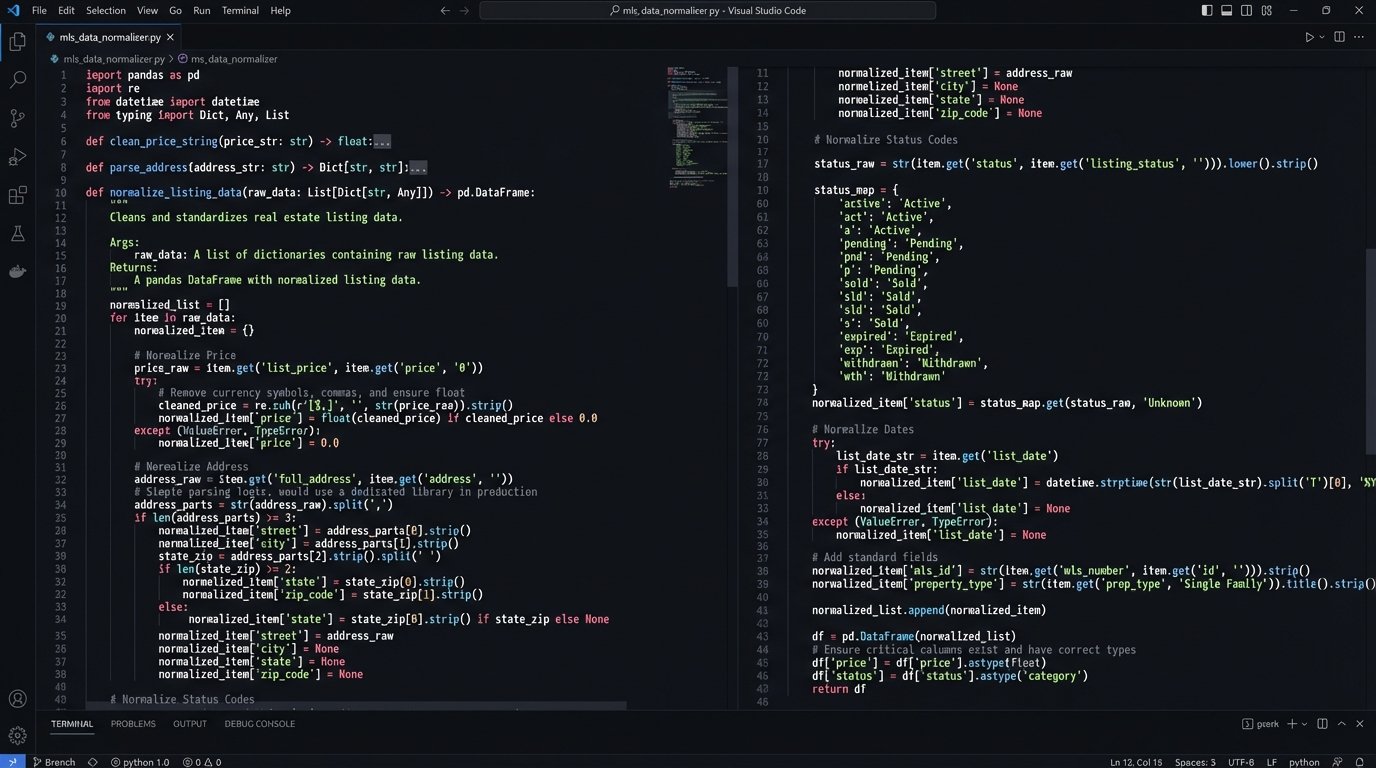Click the UTF-8 encoding status button
Screen dimensions: 1376x768
coord(1240,762)
